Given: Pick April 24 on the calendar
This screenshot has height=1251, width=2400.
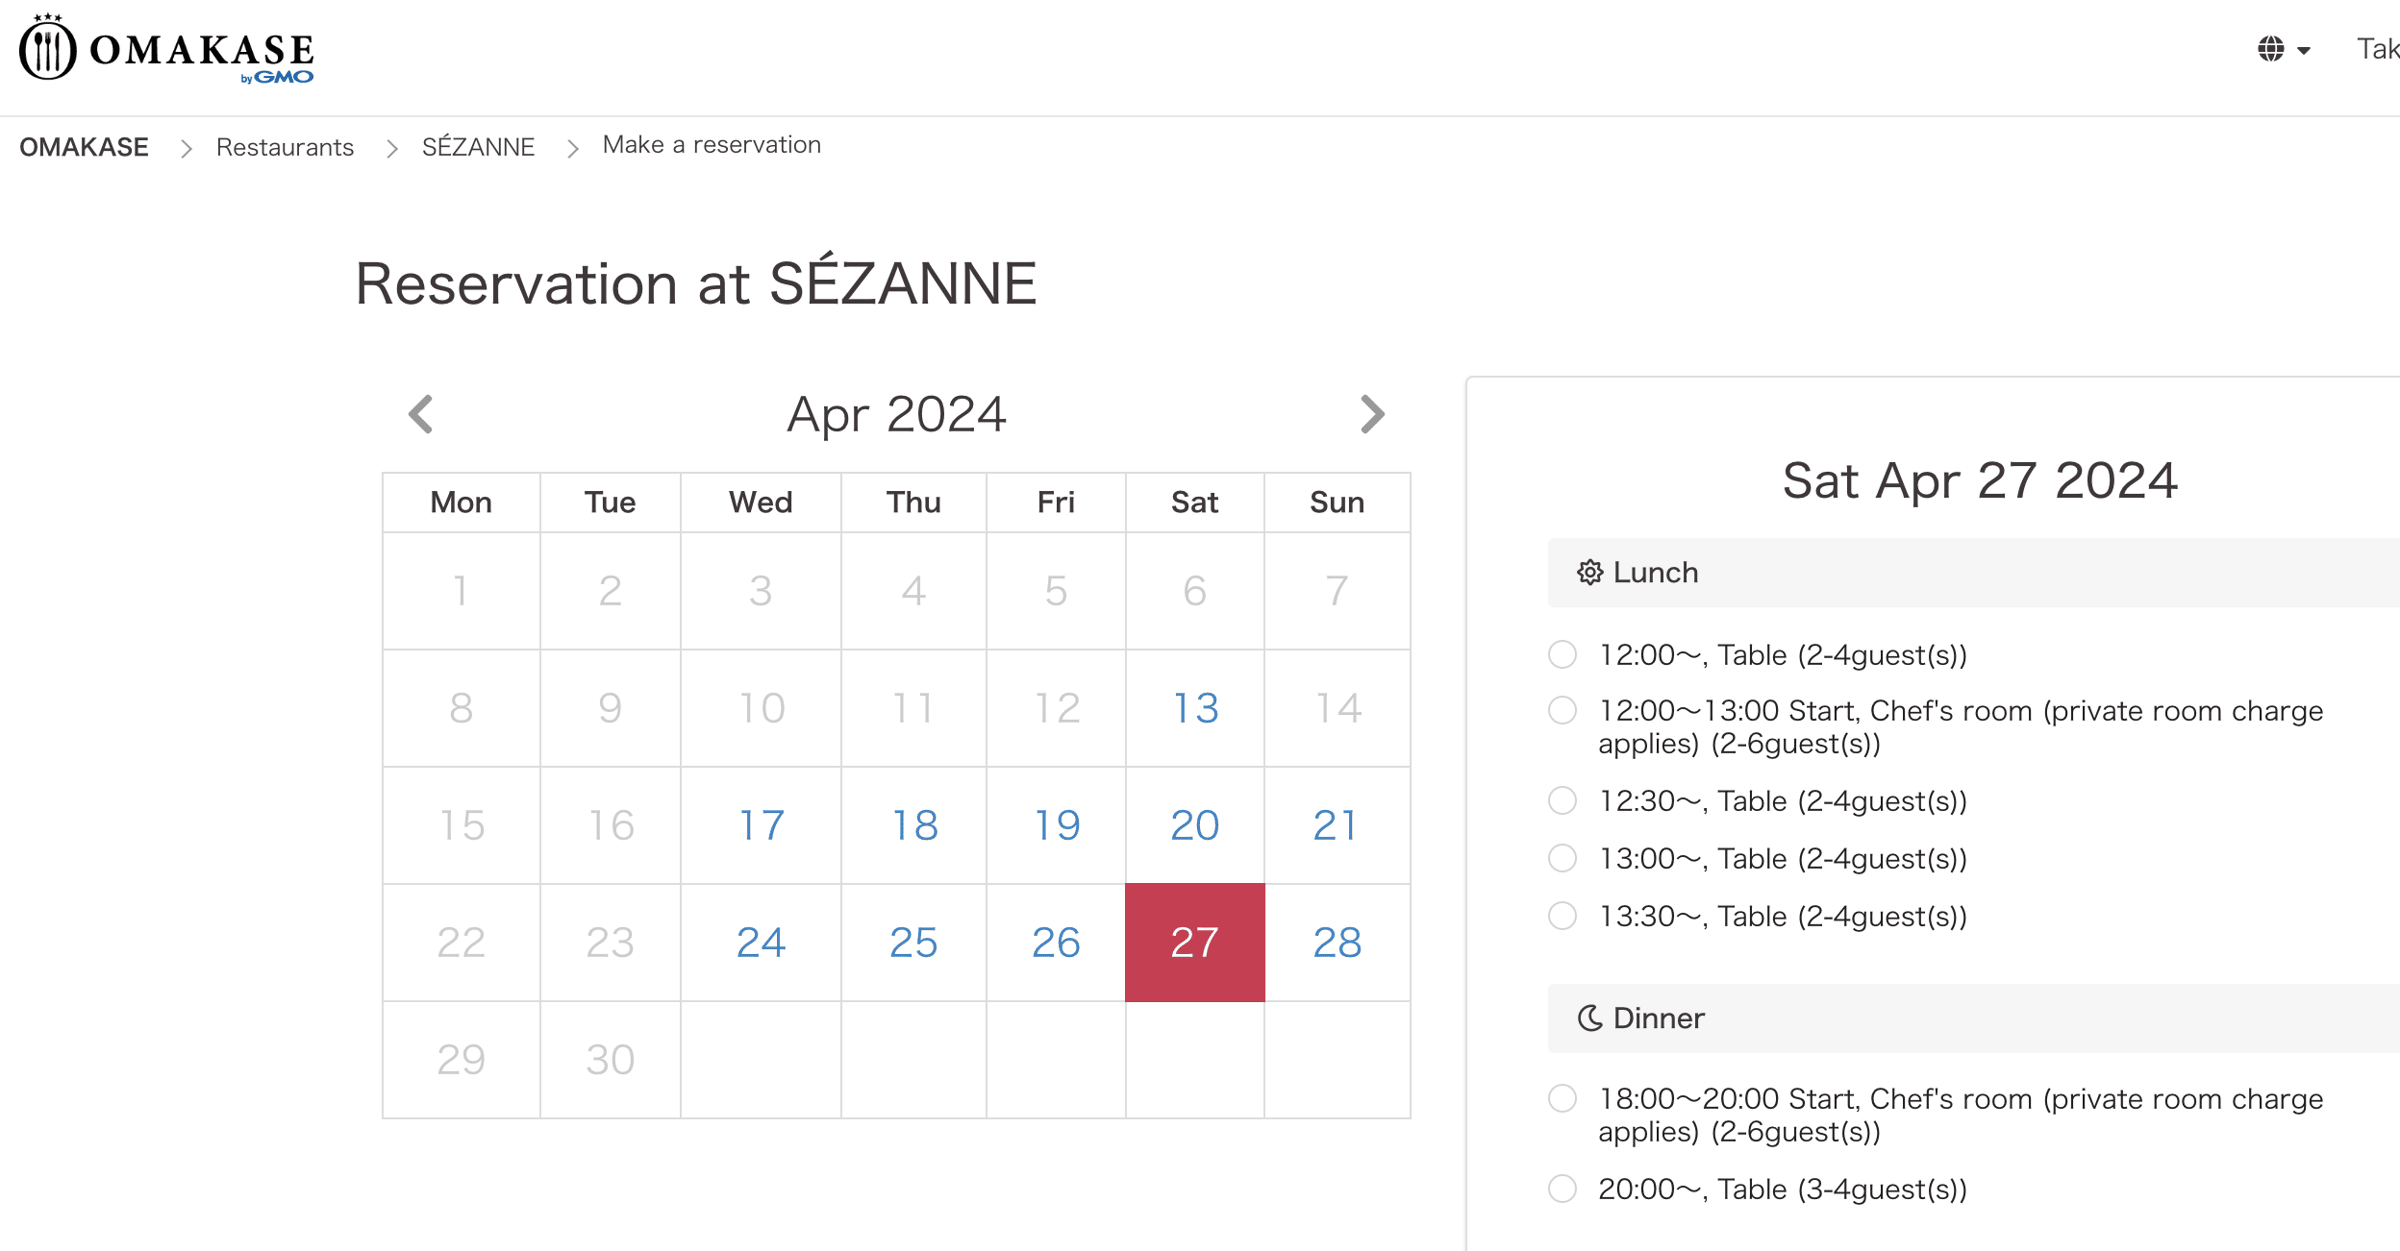Looking at the screenshot, I should [761, 943].
